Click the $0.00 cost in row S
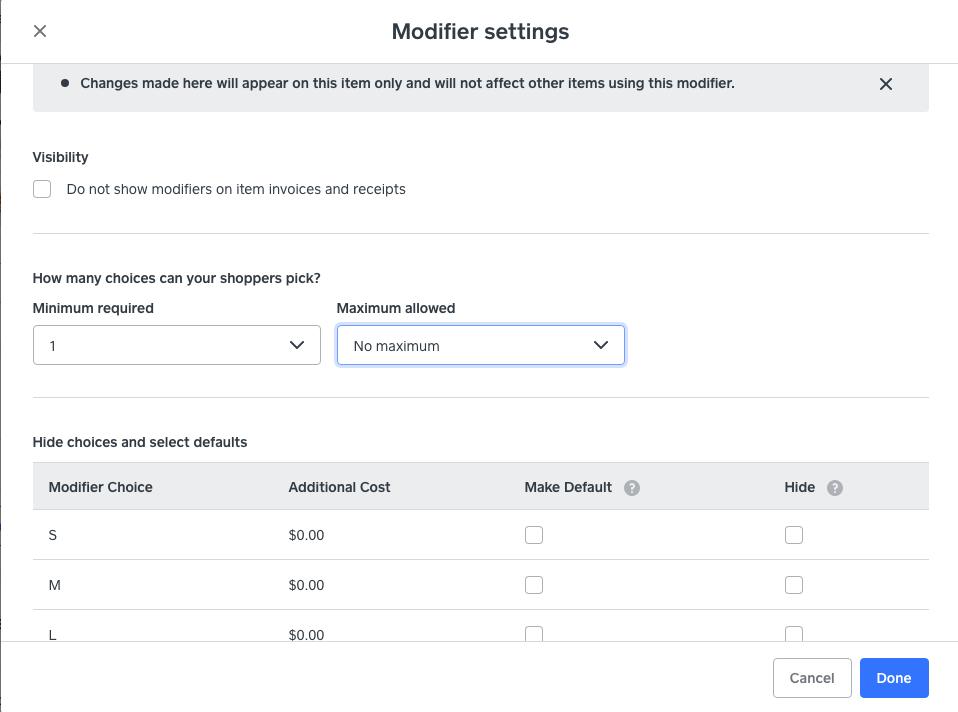This screenshot has height=712, width=958. 306,535
